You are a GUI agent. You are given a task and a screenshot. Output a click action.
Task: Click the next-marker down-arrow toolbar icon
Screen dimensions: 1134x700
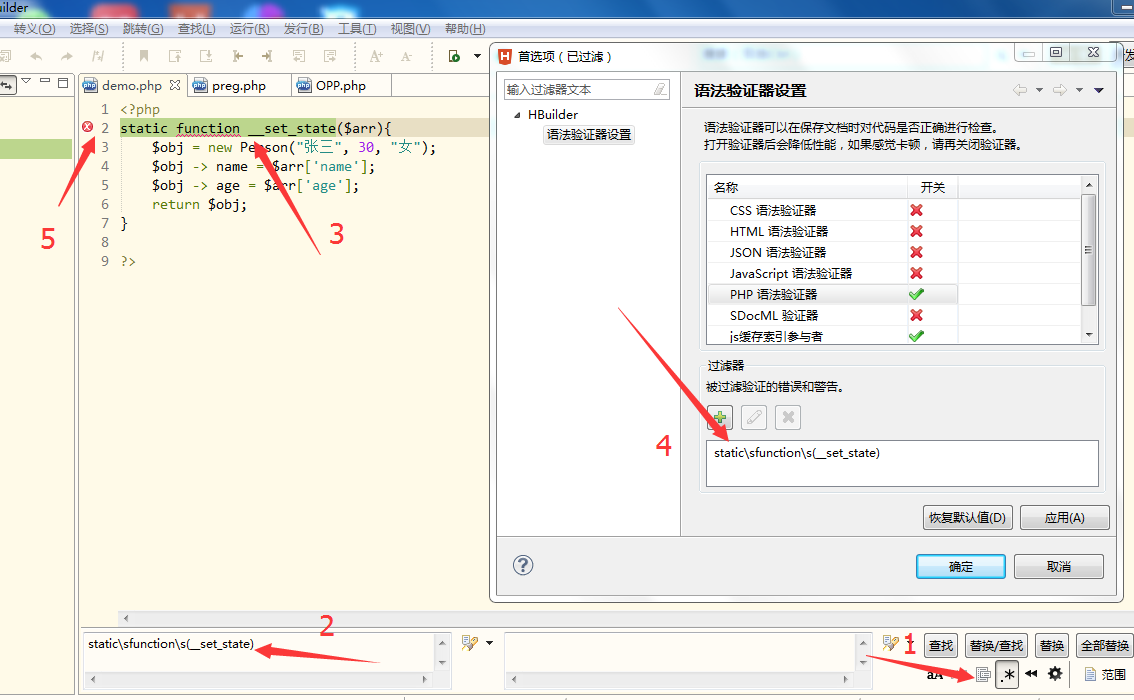point(206,56)
